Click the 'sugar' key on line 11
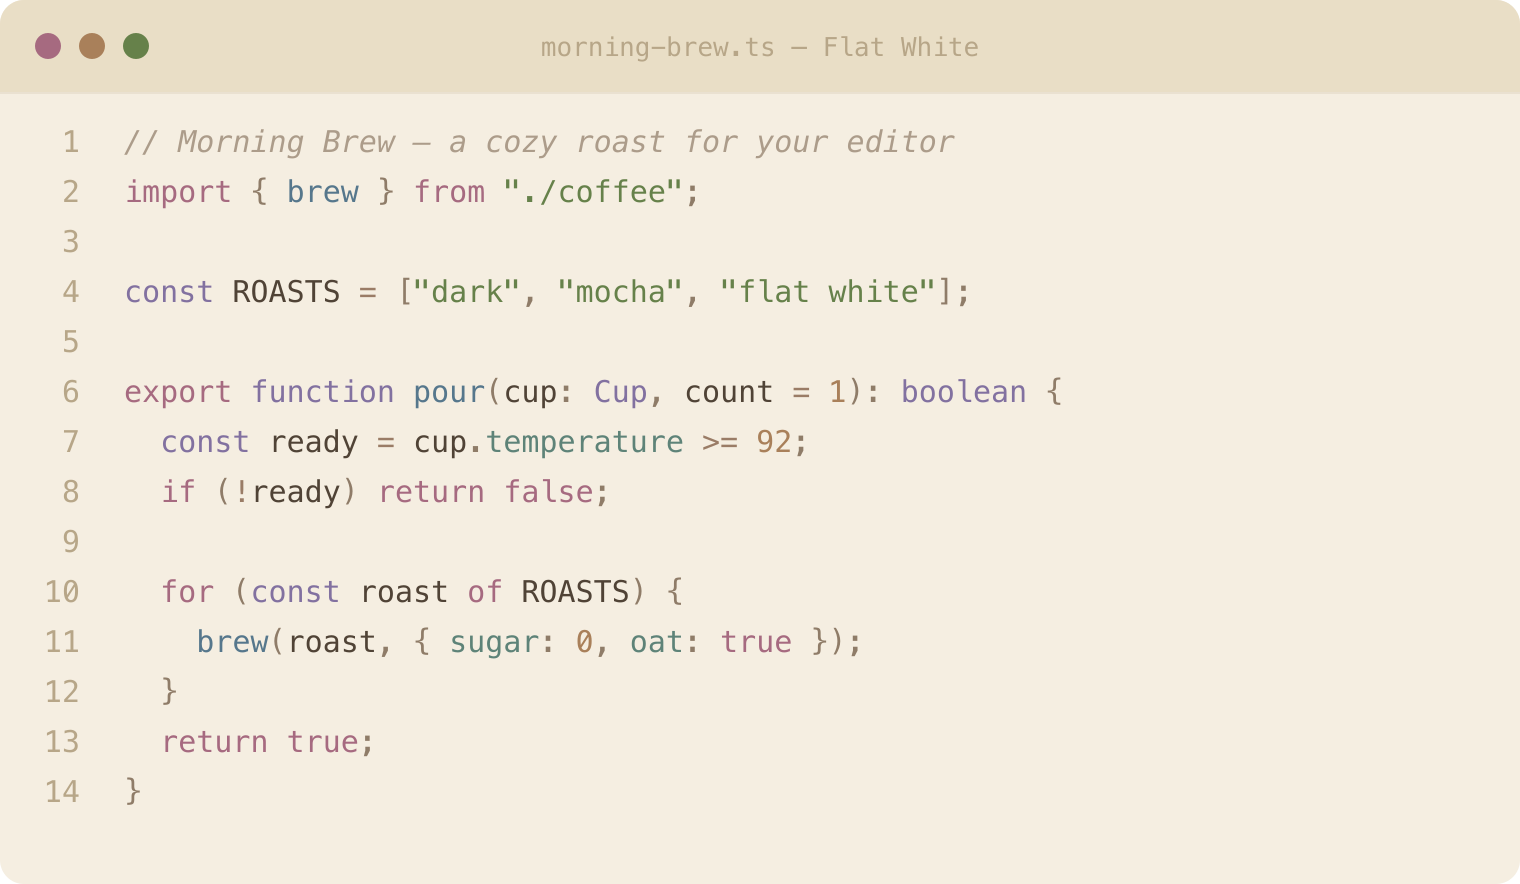Screen dimensions: 1520x884 point(495,642)
